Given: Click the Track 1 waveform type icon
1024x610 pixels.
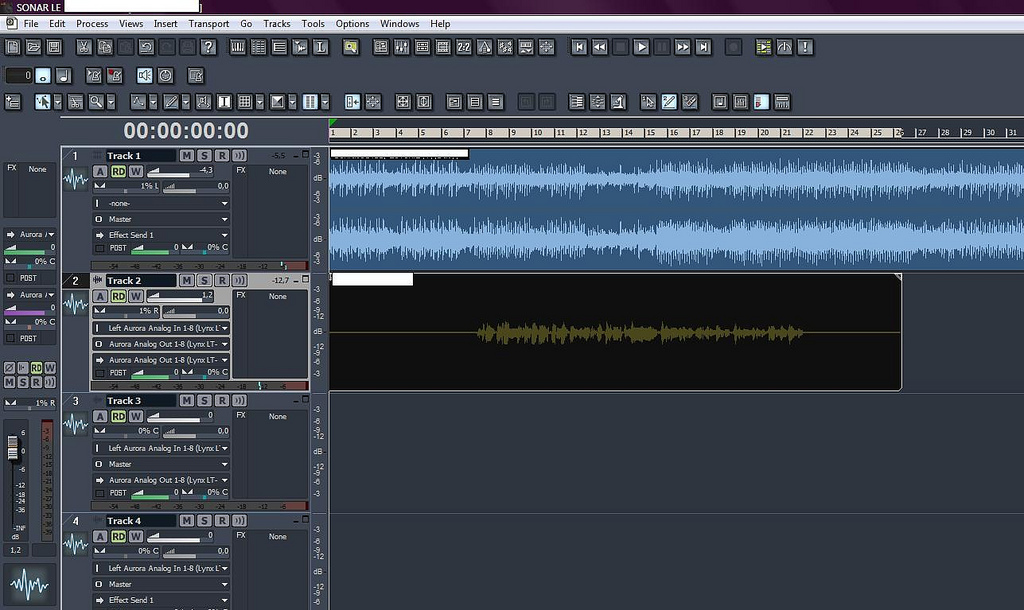Looking at the screenshot, I should (76, 178).
